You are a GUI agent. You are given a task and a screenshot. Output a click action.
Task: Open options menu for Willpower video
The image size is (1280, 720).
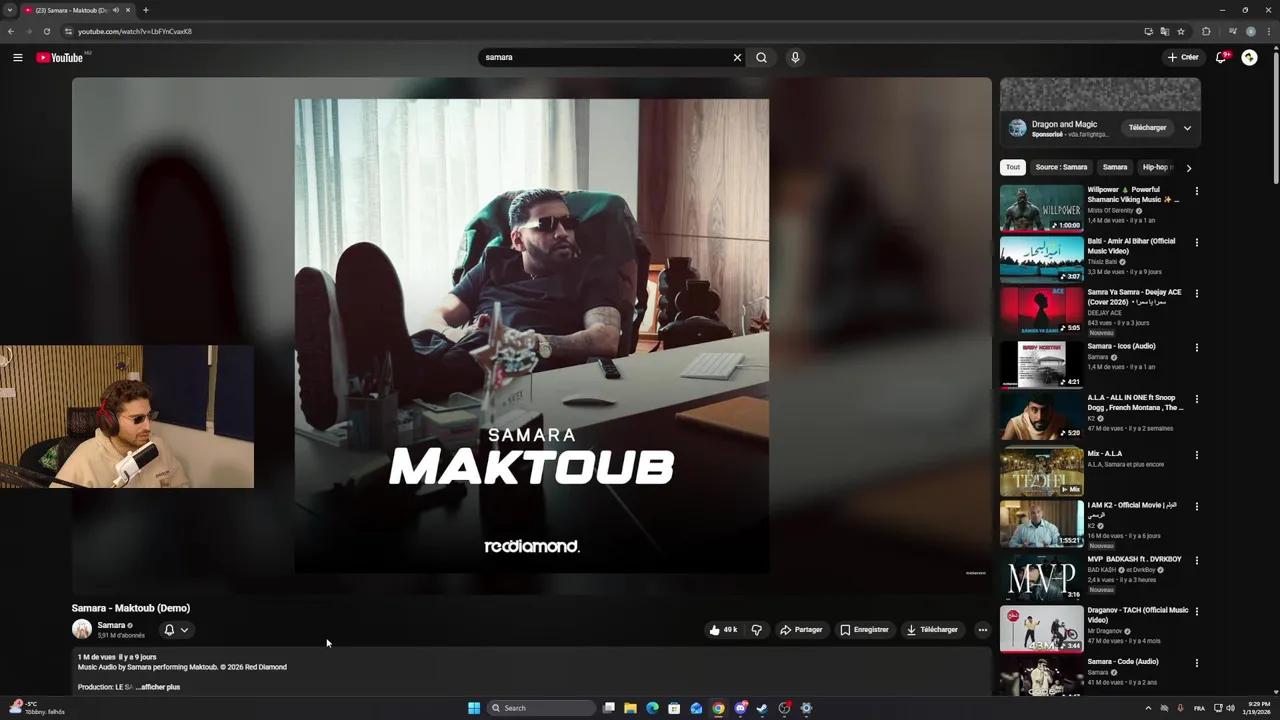point(1196,191)
